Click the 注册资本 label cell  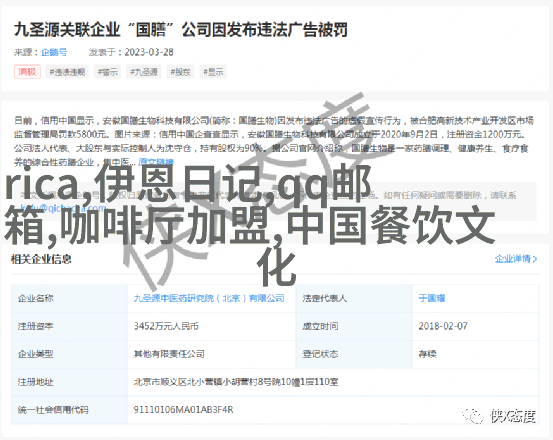click(69, 326)
